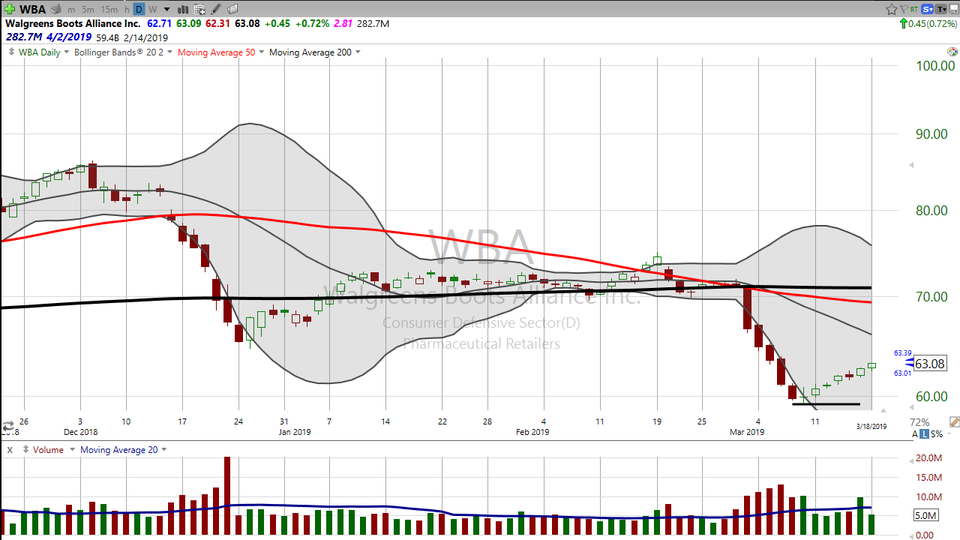Click the Walgreens Boots Alliance Inc. name
The image size is (960, 540).
pyautogui.click(x=73, y=23)
